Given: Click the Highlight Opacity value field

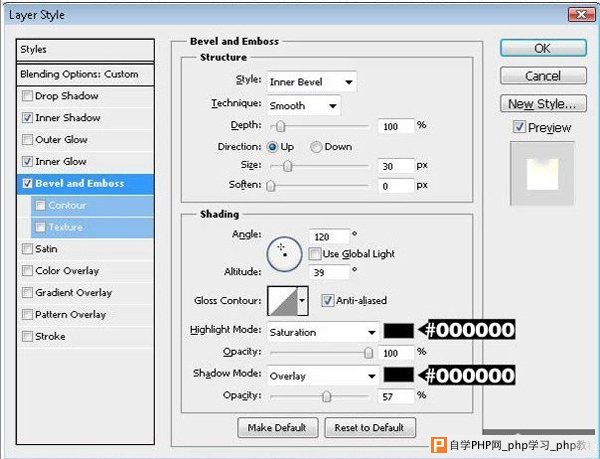Looking at the screenshot, I should point(396,353).
